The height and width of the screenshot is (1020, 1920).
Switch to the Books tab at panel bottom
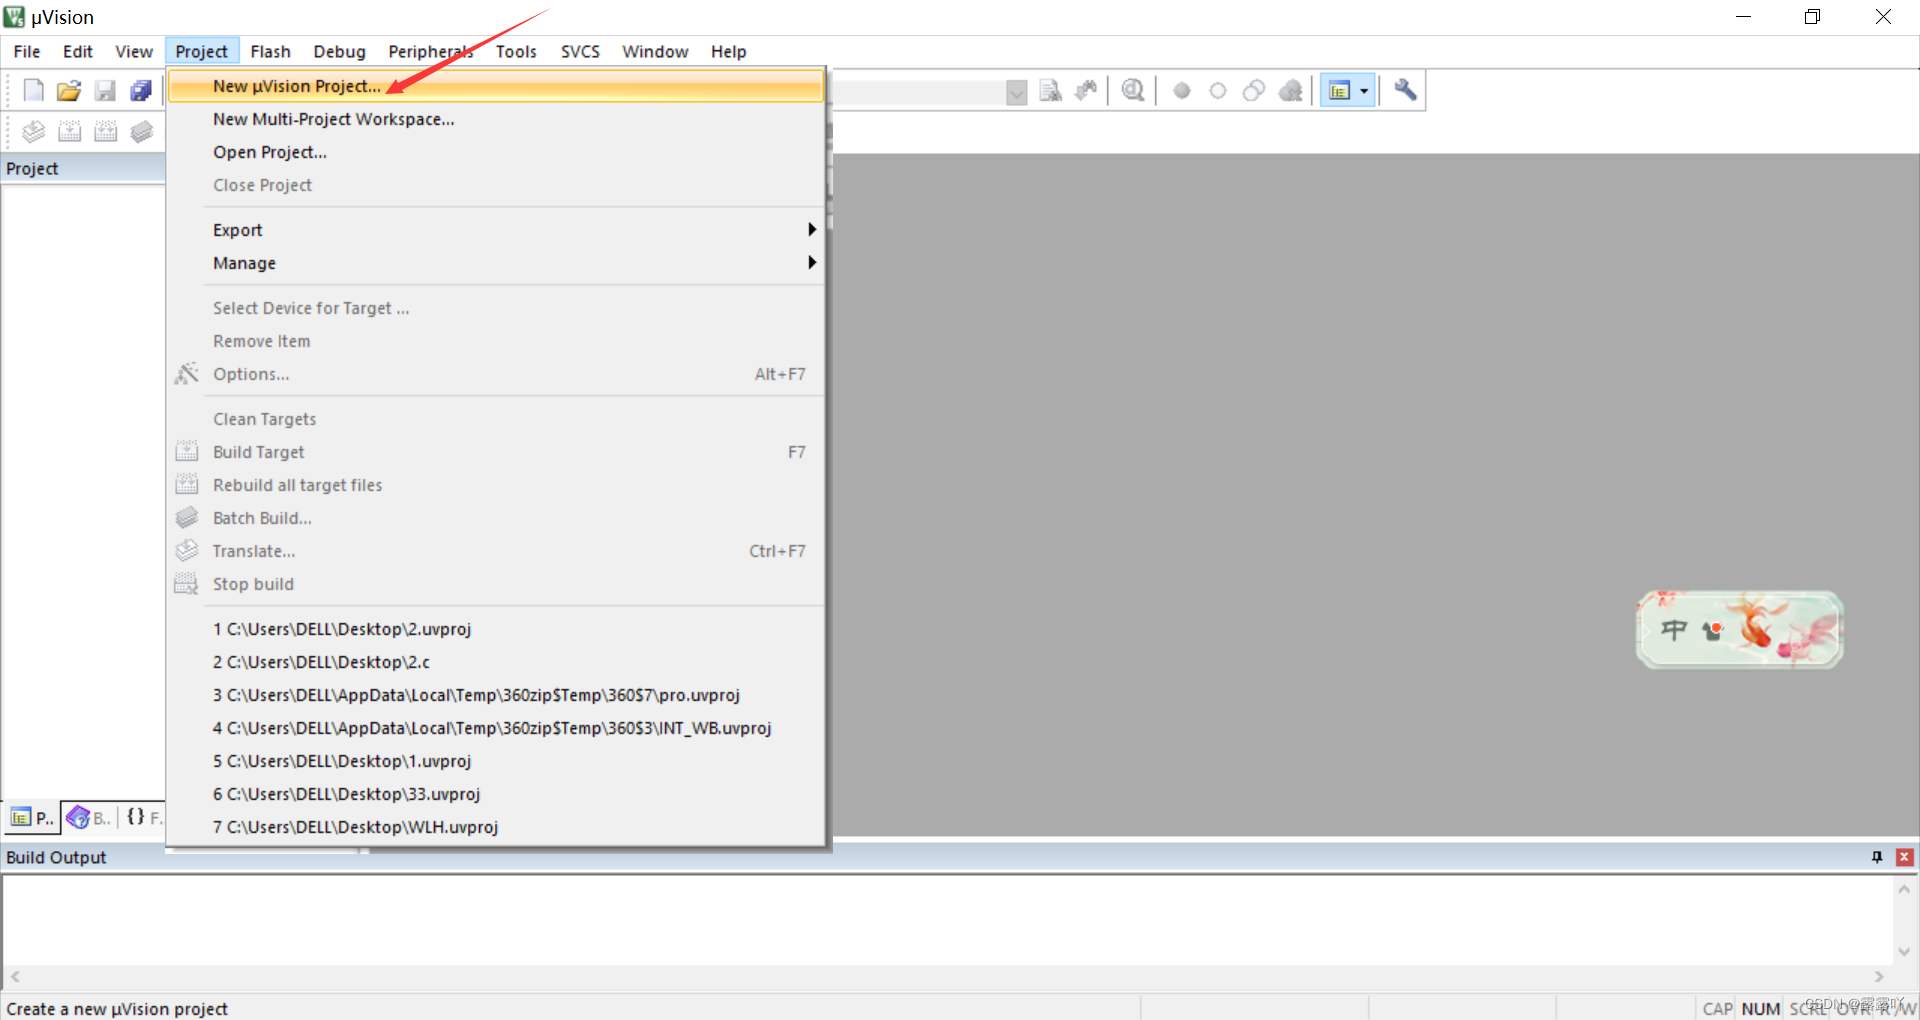[89, 818]
